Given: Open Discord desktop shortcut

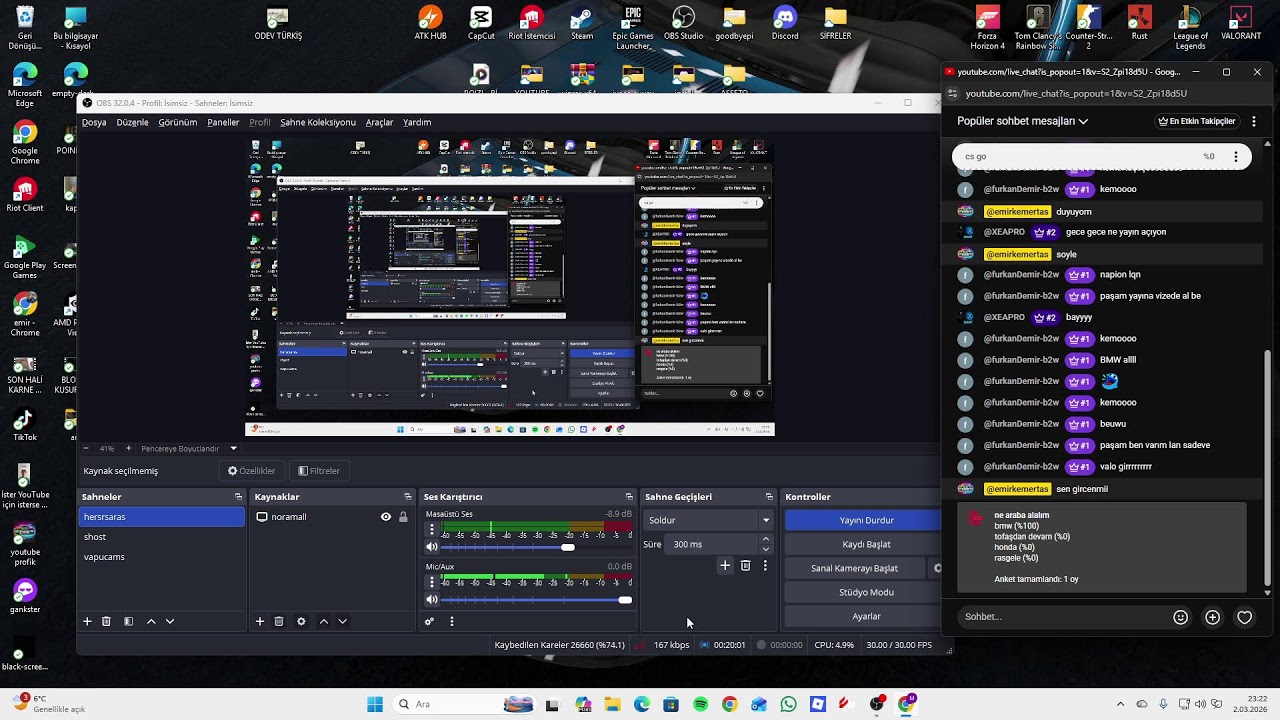Looking at the screenshot, I should (x=785, y=24).
